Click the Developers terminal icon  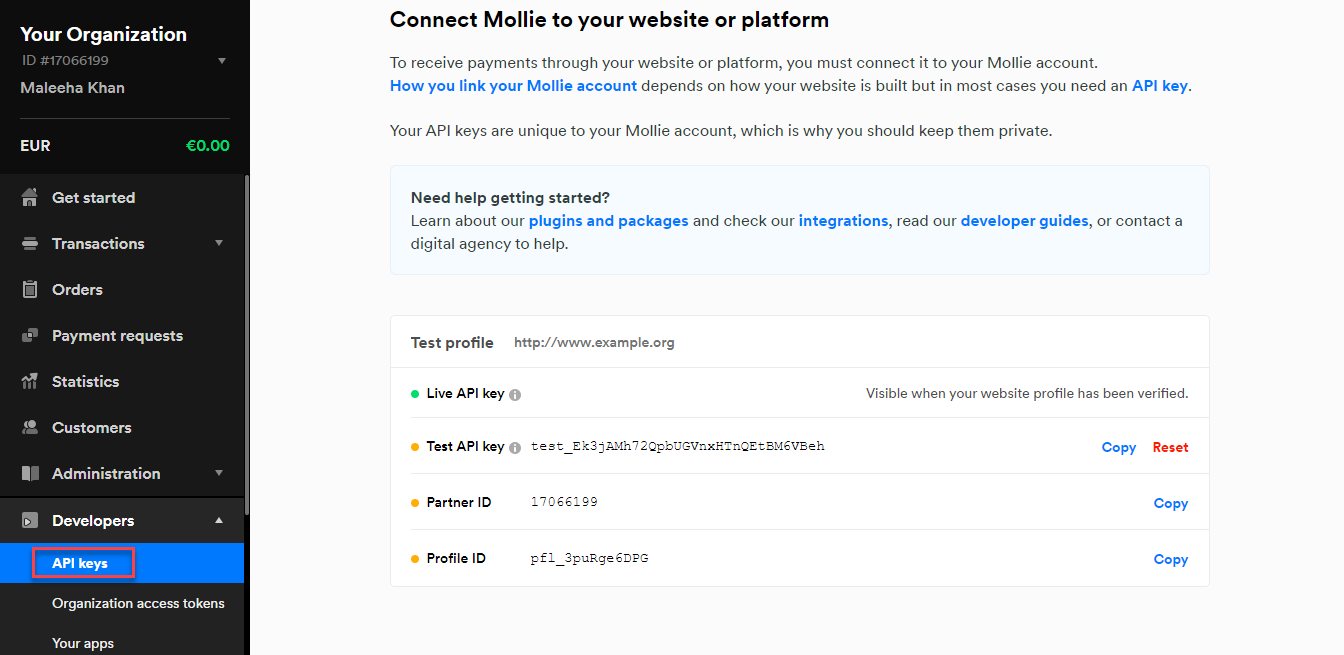(x=30, y=520)
